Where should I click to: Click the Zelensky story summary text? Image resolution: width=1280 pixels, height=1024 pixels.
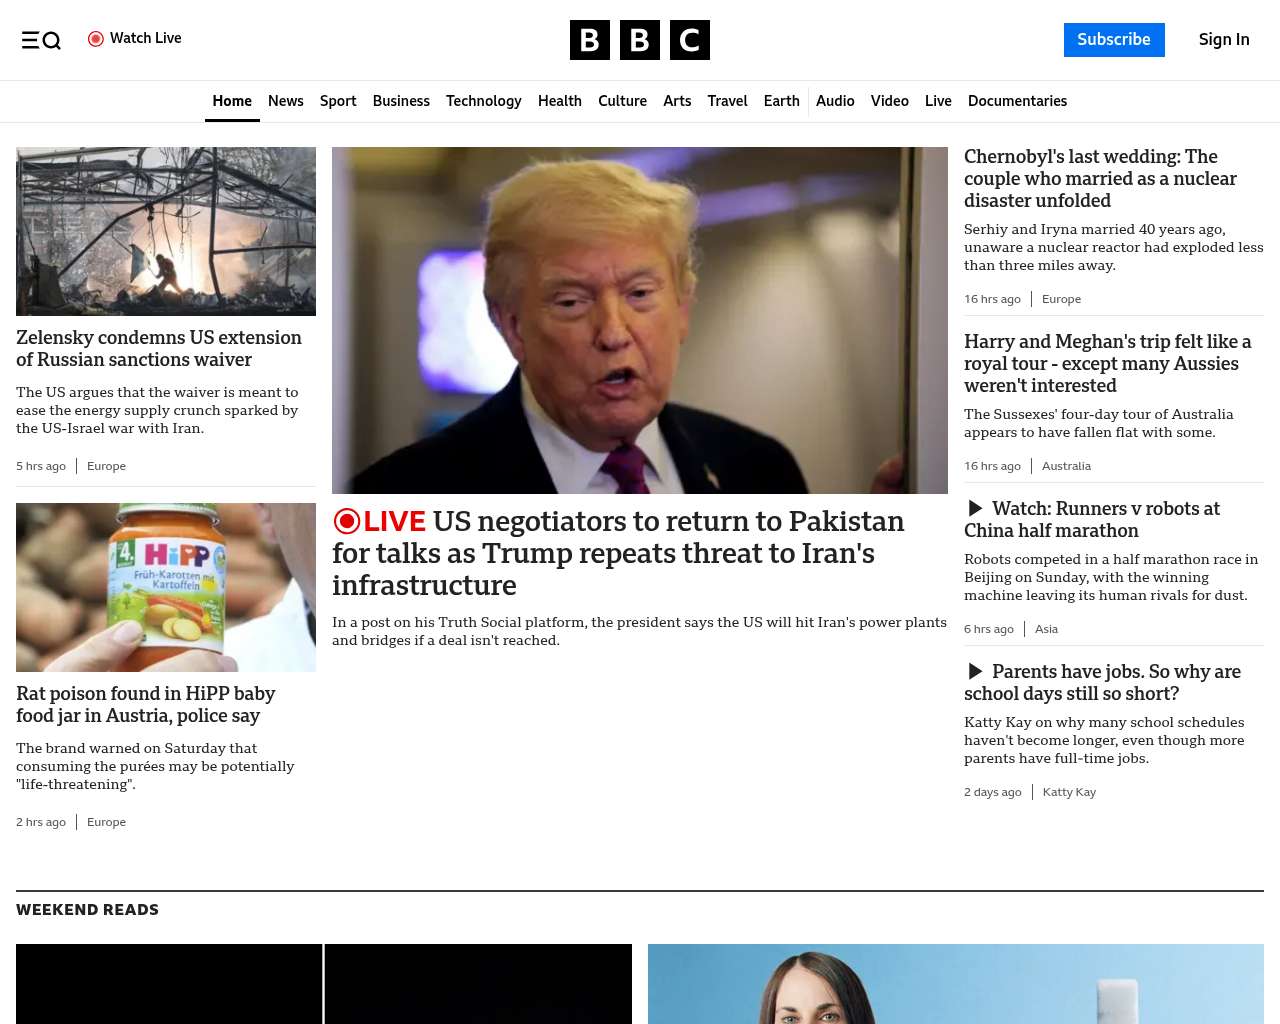click(x=157, y=411)
